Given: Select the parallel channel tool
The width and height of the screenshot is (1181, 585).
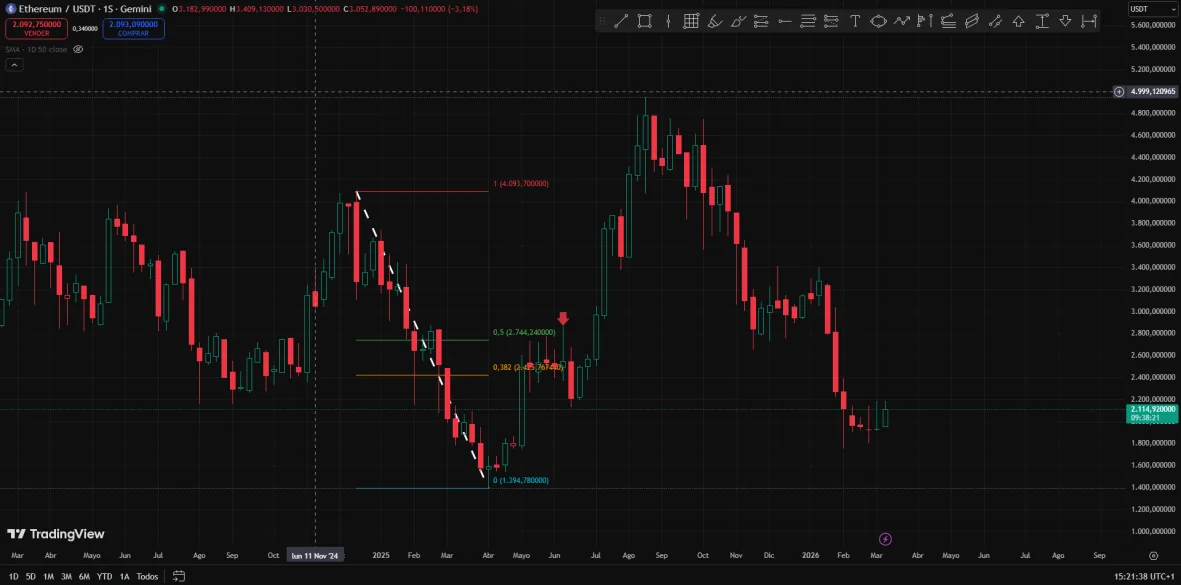Looking at the screenshot, I should click(972, 21).
